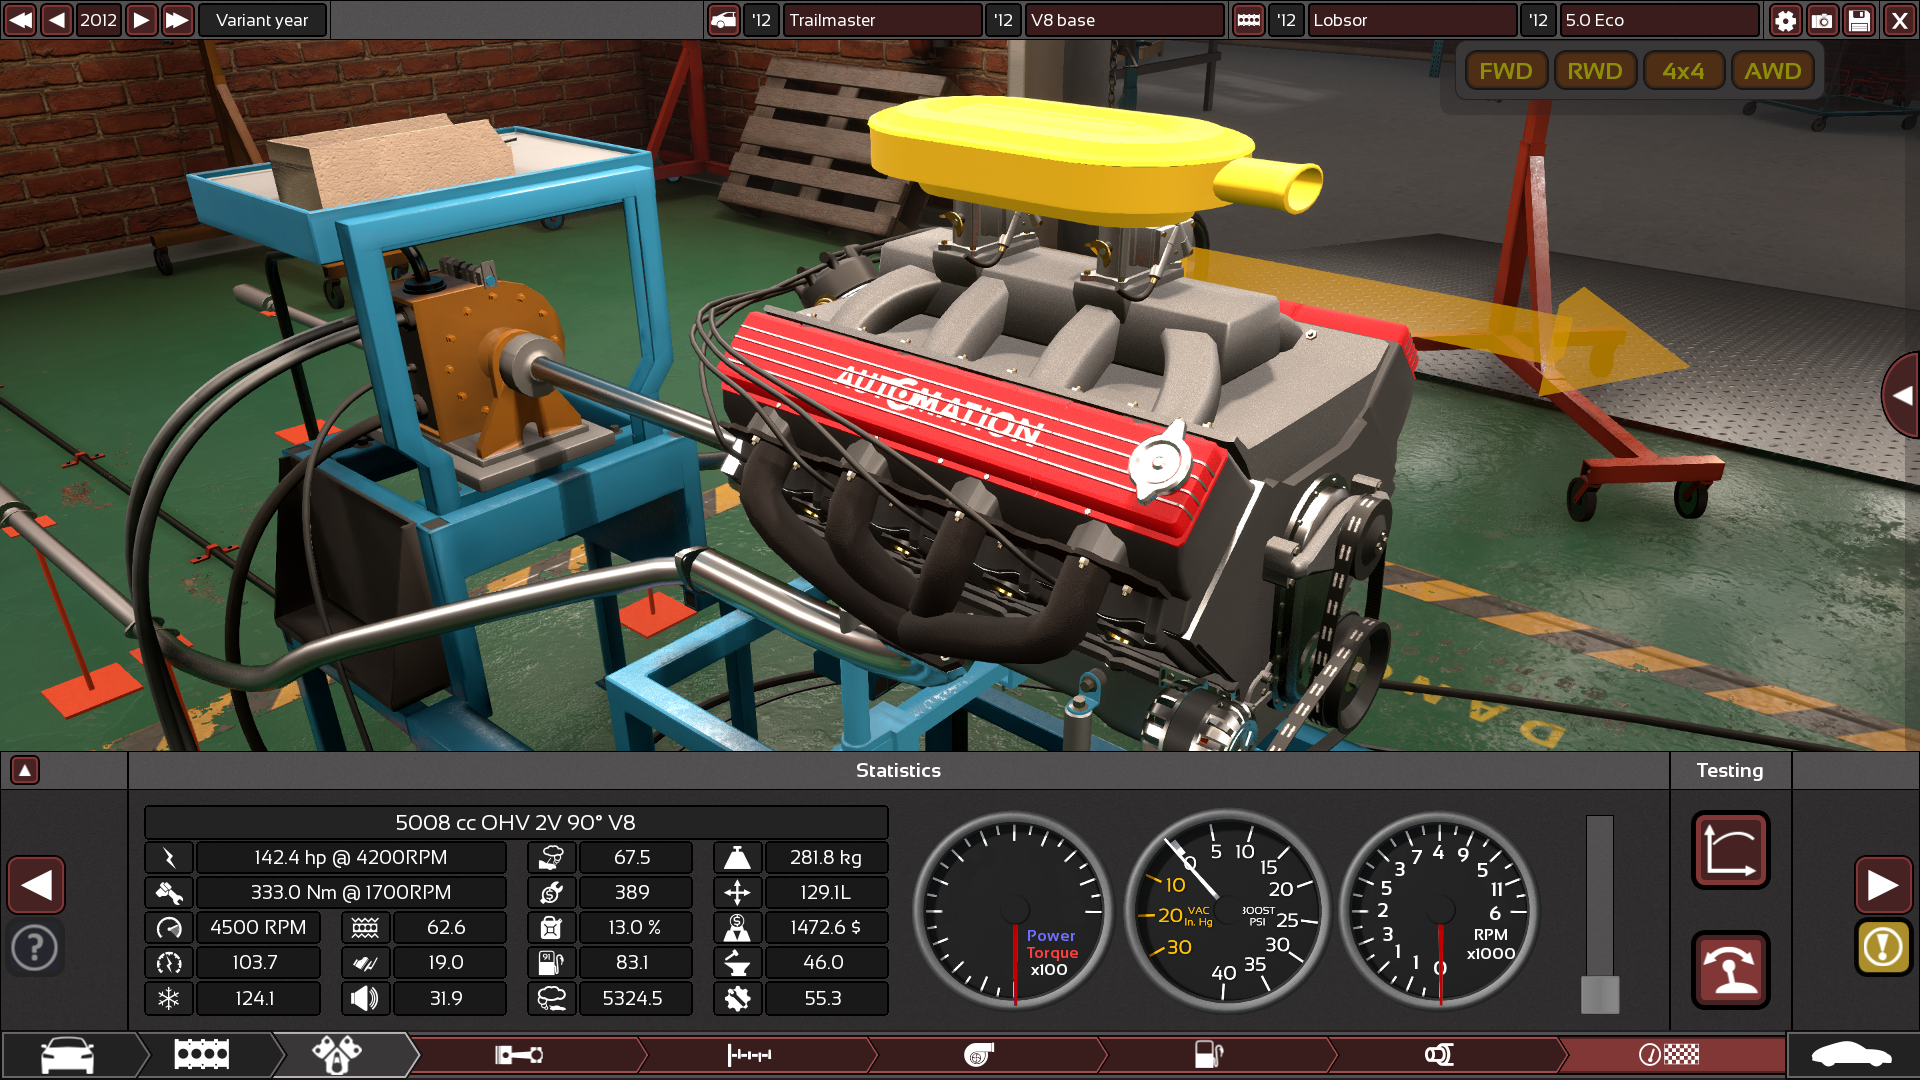Viewport: 1920px width, 1080px height.
Task: Open the exhaust design tab
Action: [x=1438, y=1055]
